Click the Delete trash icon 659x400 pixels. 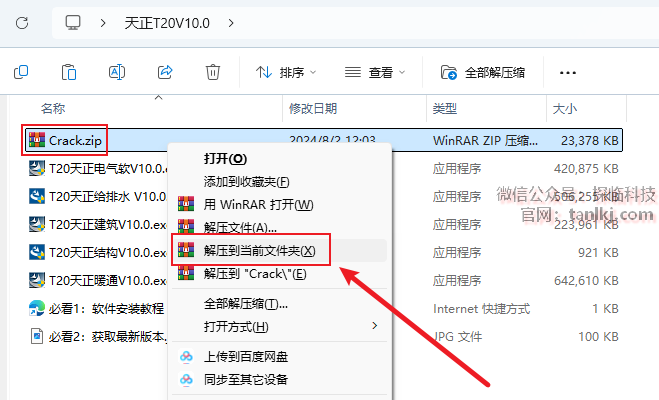(x=213, y=72)
